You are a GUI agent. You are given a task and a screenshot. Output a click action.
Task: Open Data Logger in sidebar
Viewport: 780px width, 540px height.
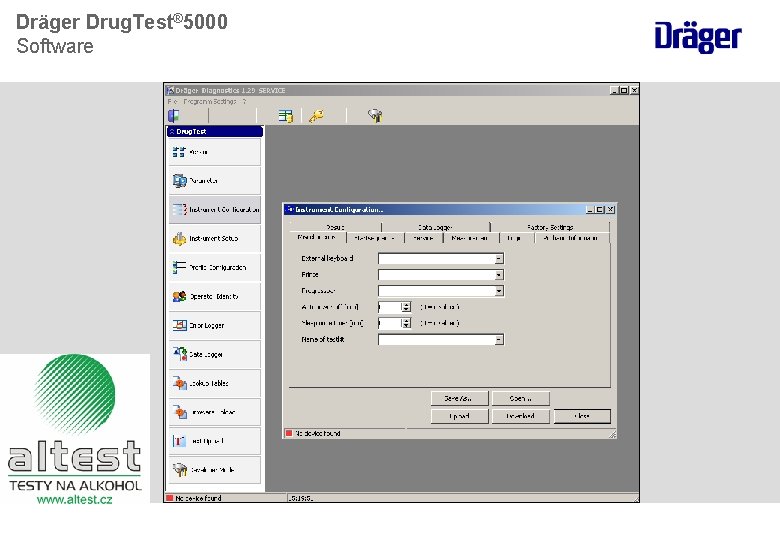[x=214, y=354]
